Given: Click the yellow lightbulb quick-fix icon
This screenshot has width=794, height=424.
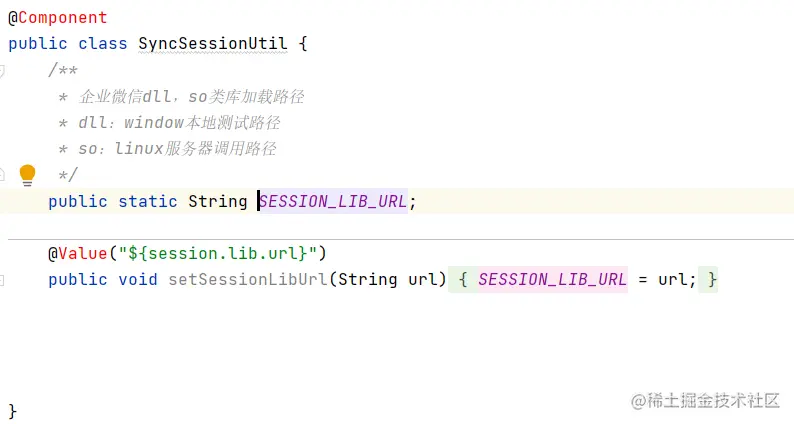Looking at the screenshot, I should (28, 174).
